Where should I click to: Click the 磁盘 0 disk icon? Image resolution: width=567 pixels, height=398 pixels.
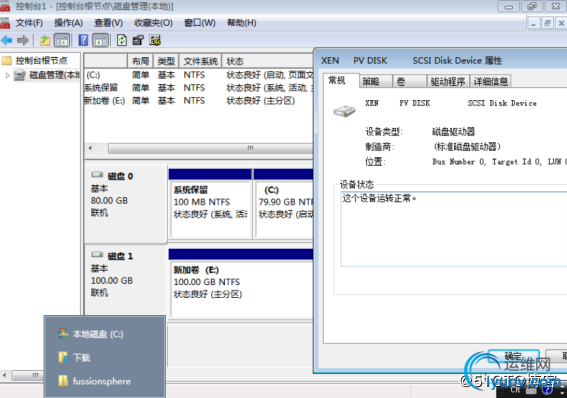(x=97, y=175)
